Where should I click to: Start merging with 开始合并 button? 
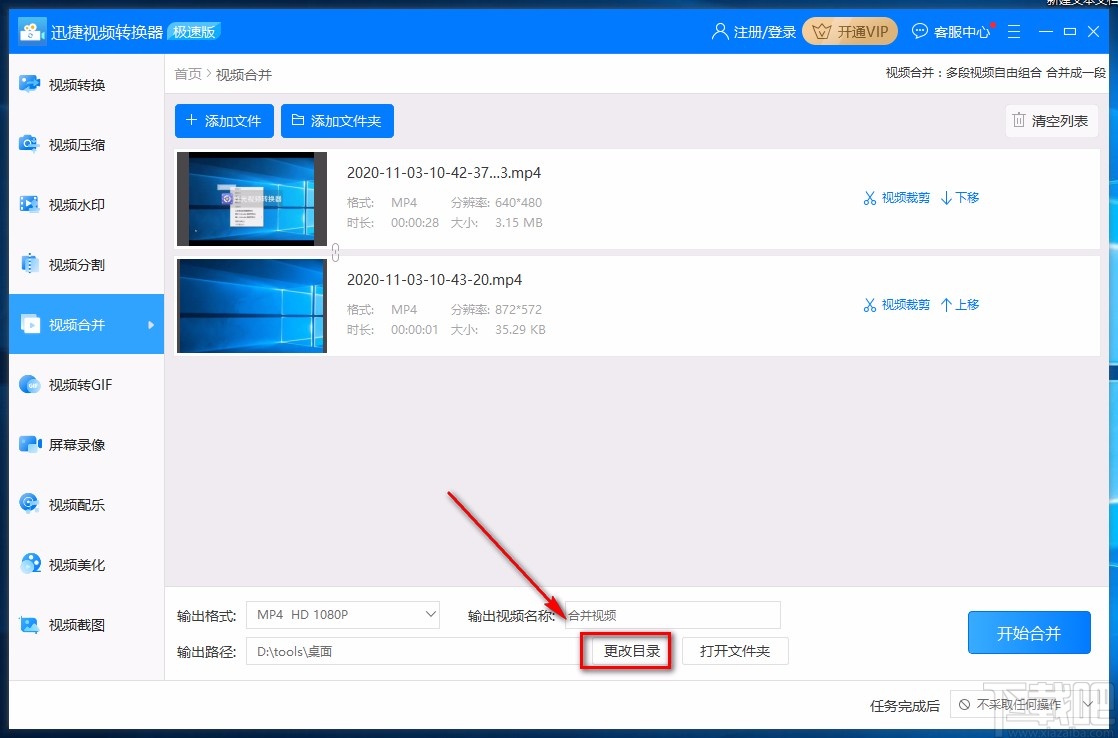(1029, 632)
